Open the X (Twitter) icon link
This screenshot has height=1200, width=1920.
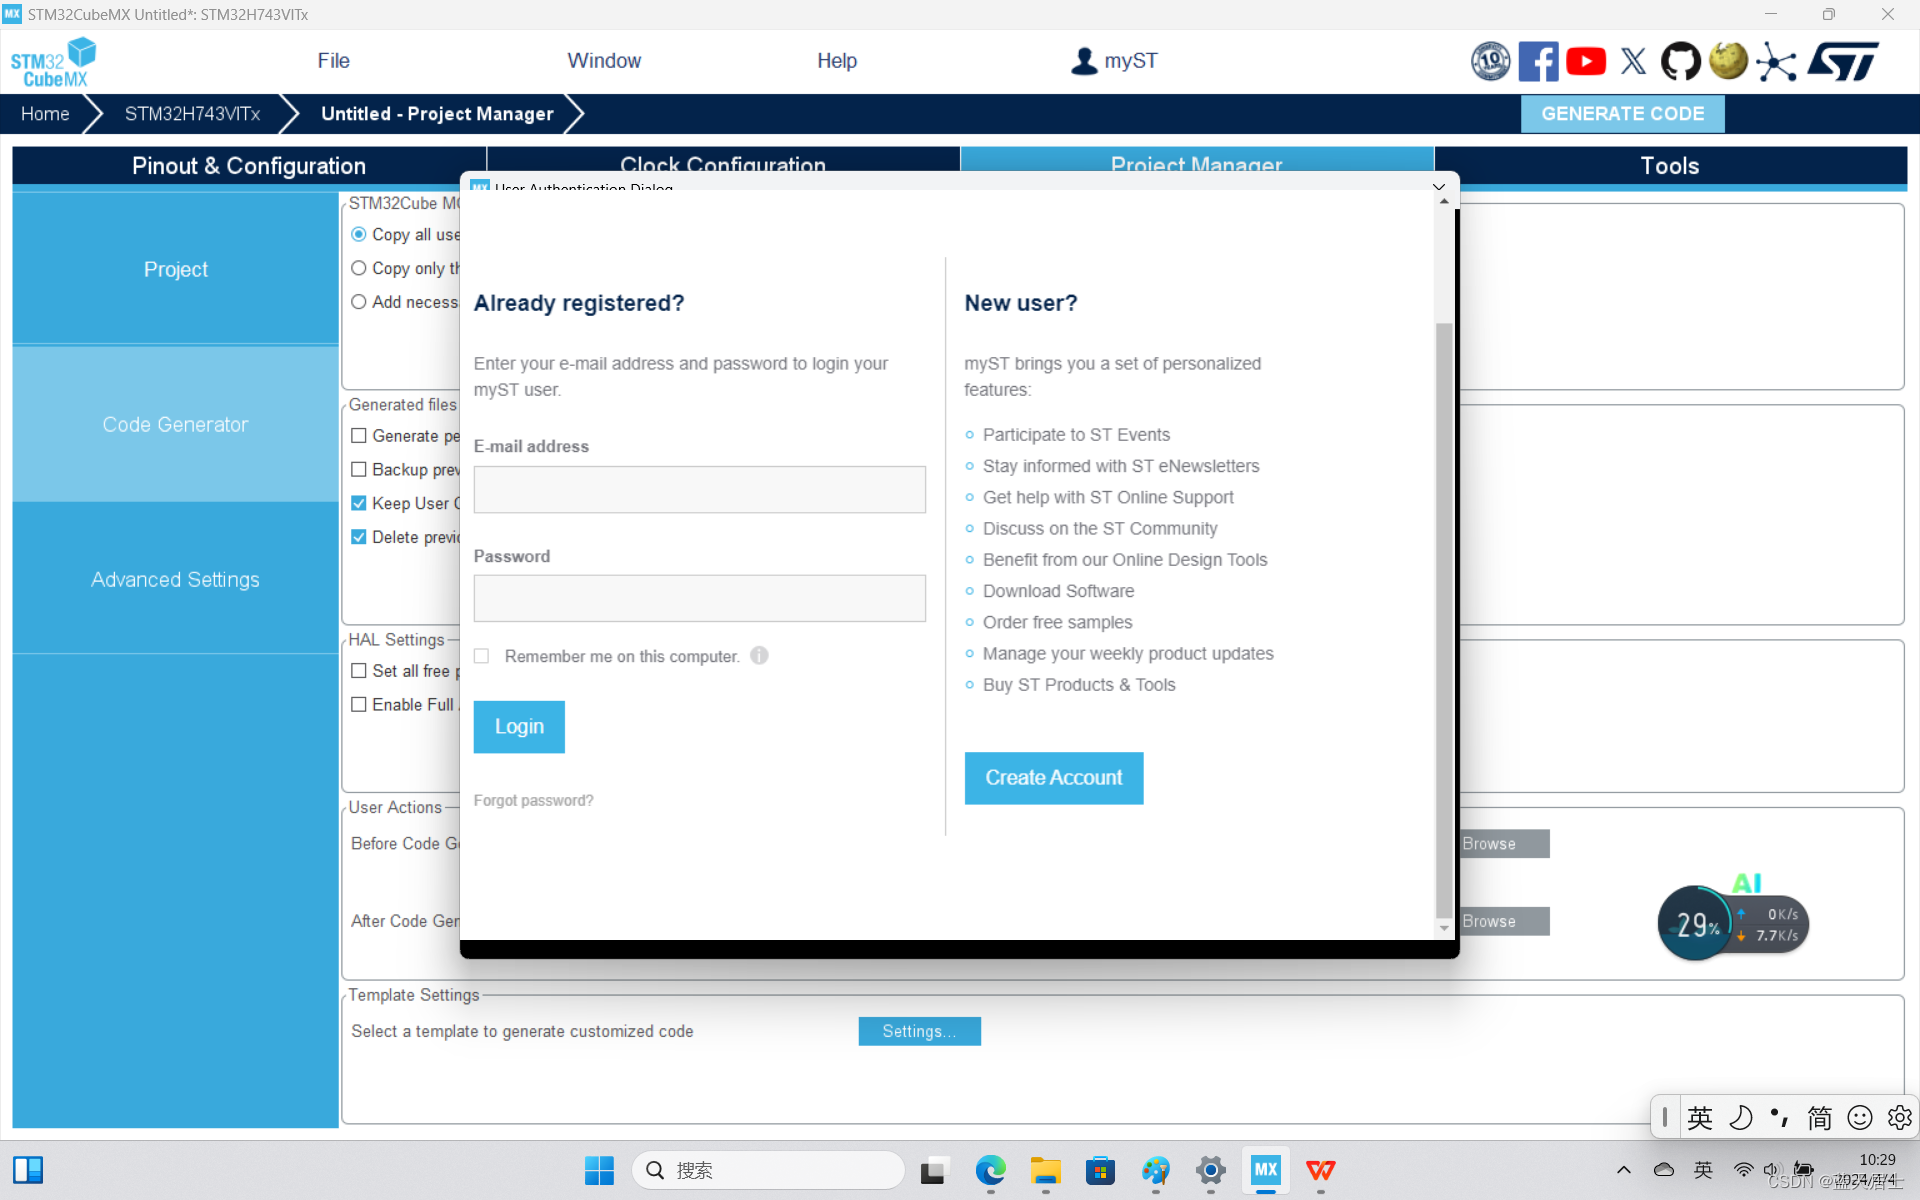pyautogui.click(x=1633, y=62)
